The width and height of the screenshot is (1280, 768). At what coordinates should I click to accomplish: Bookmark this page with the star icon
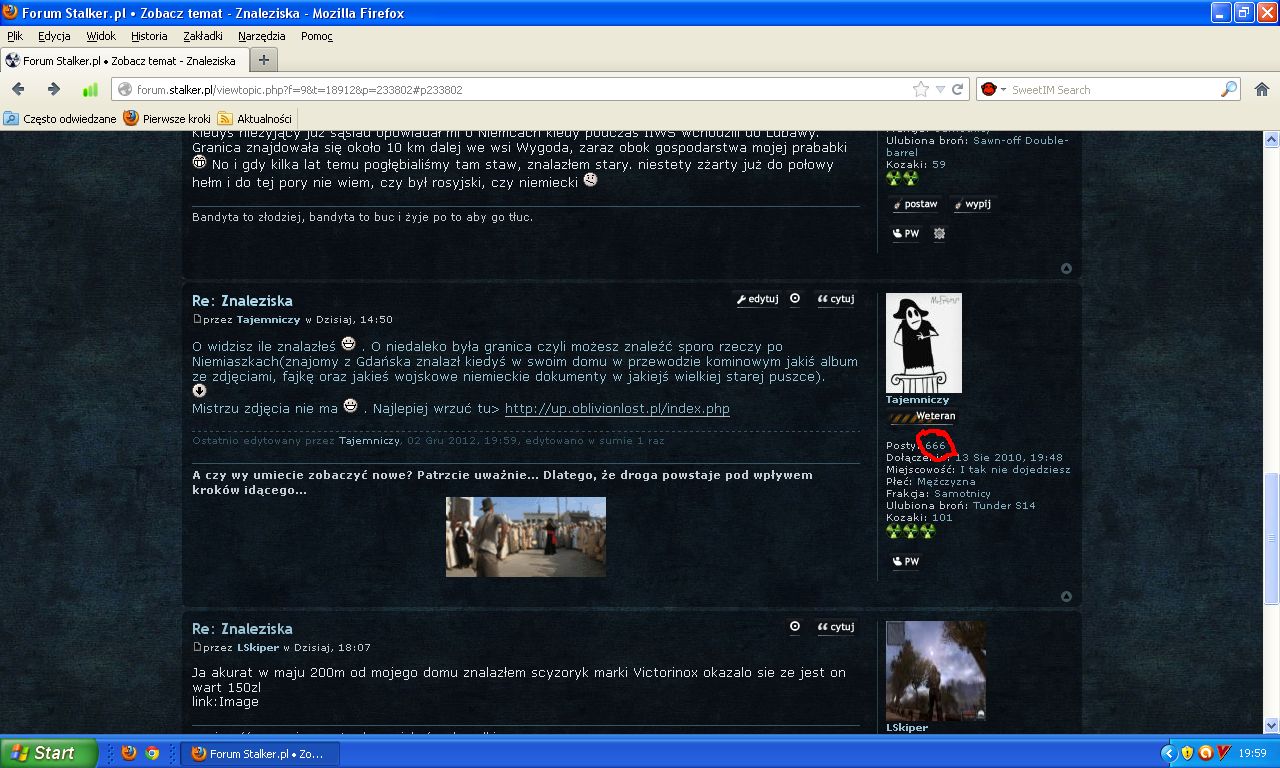[920, 89]
